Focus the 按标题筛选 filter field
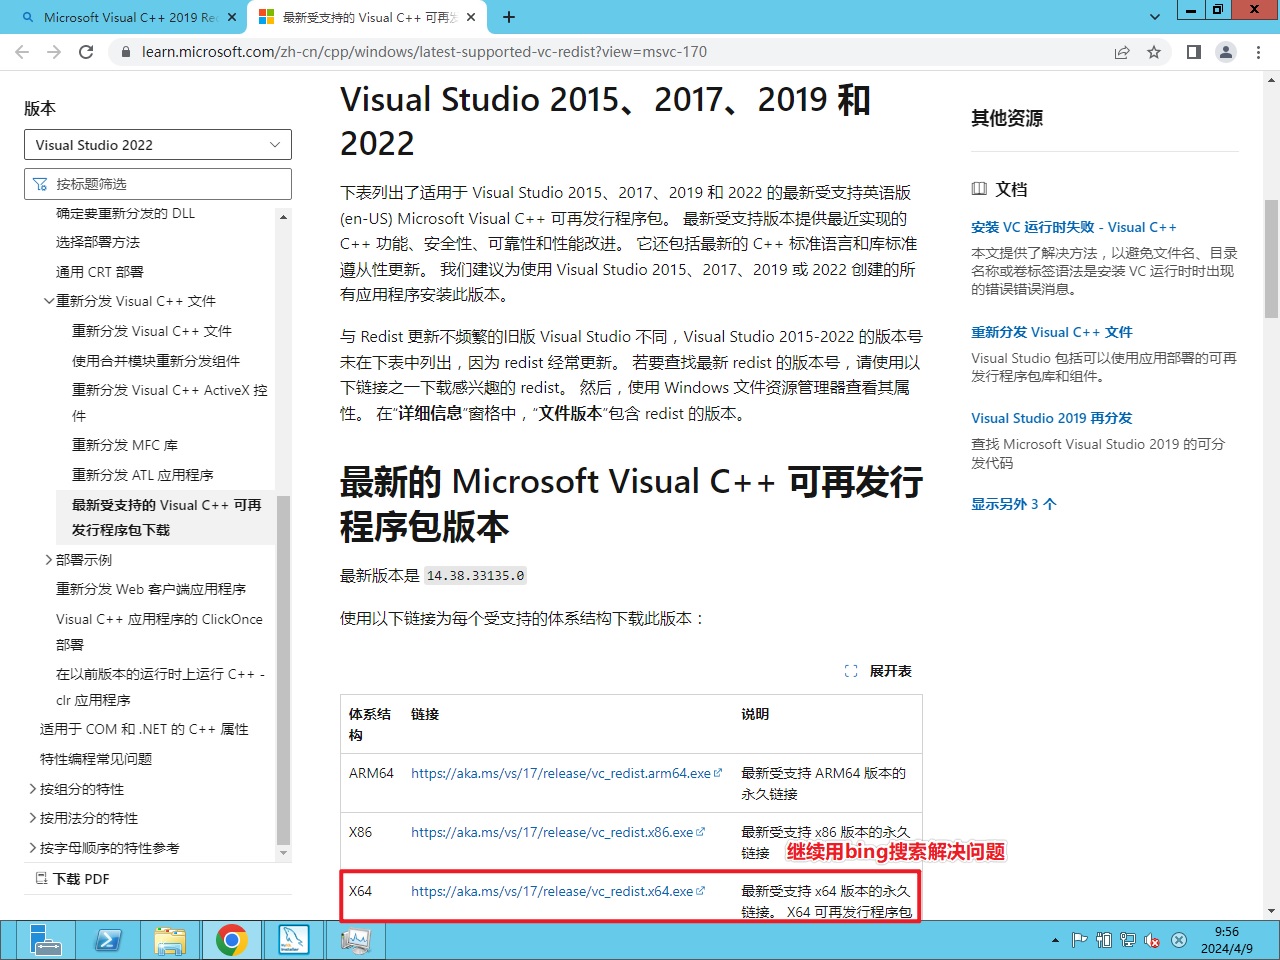This screenshot has height=960, width=1280. 158,184
